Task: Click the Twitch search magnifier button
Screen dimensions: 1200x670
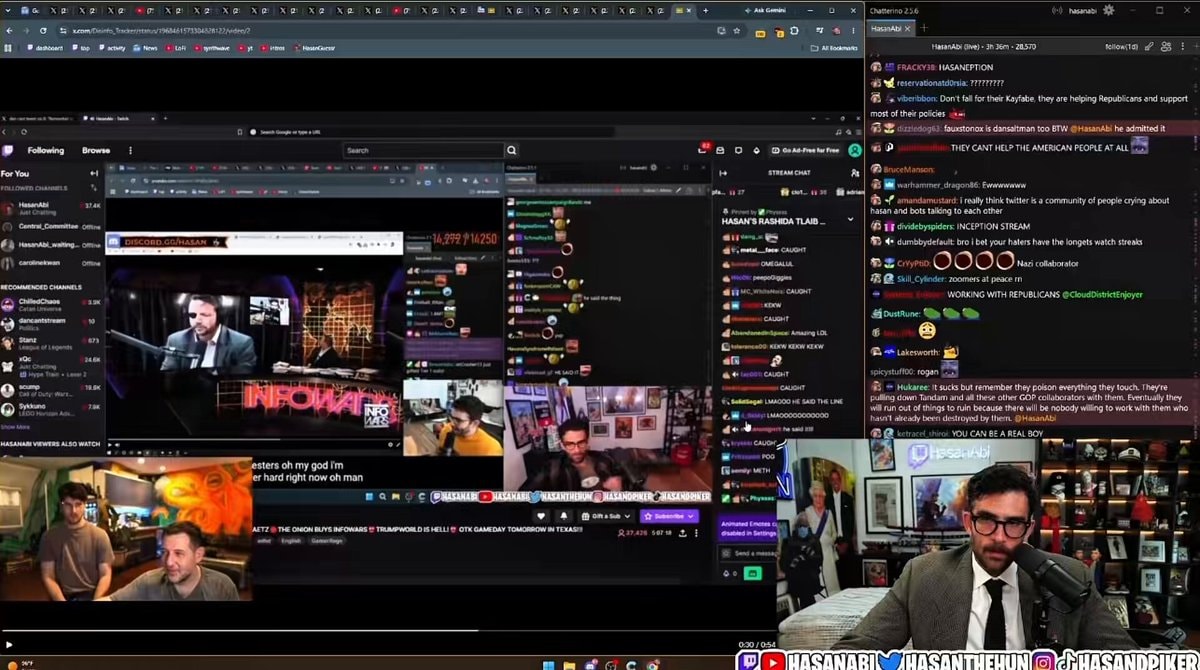Action: (x=512, y=150)
